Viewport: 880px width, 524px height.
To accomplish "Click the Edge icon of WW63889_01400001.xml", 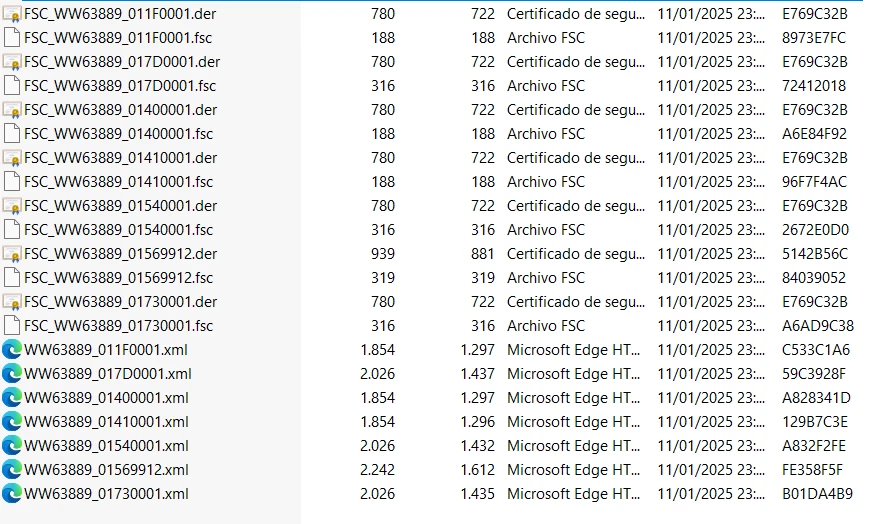I will pos(12,398).
